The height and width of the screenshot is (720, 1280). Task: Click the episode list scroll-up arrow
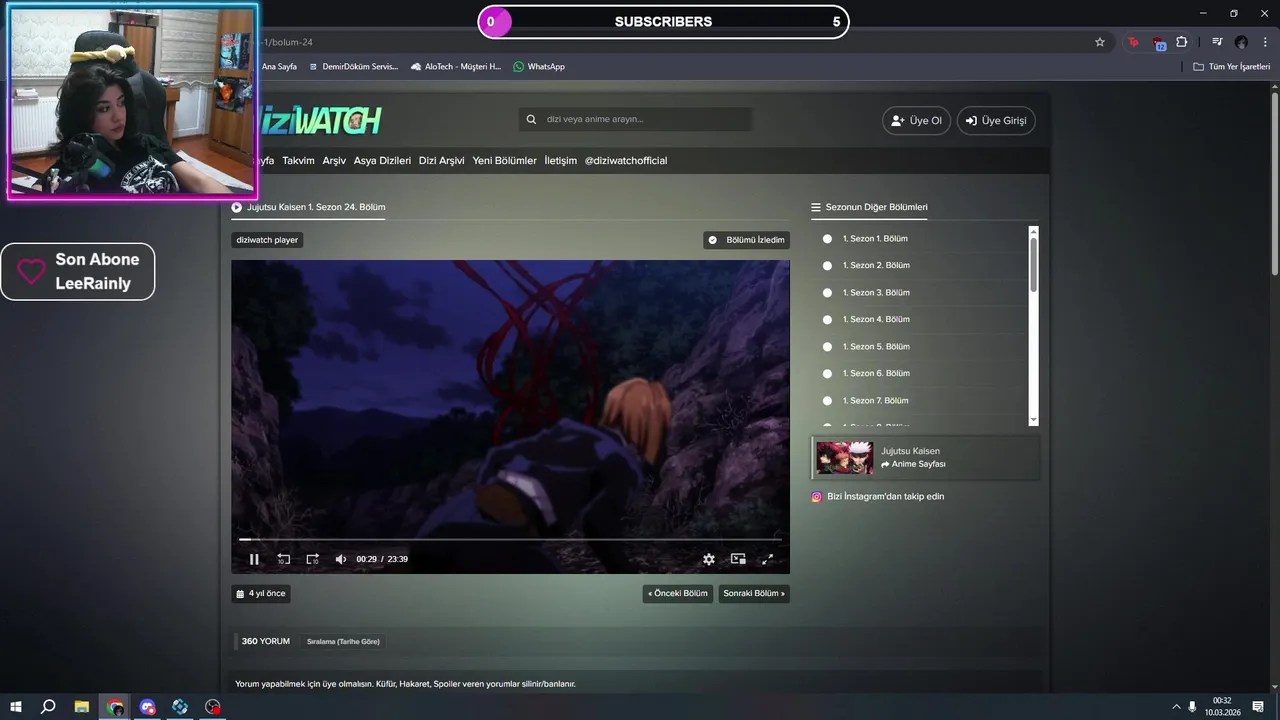pos(1034,231)
